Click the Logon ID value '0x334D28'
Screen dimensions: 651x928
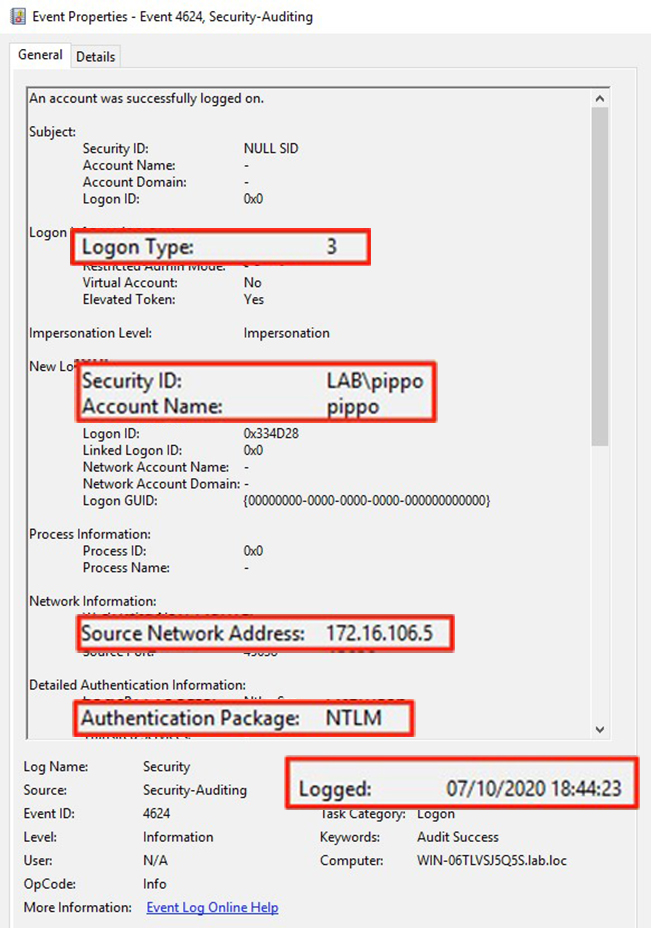[271, 434]
